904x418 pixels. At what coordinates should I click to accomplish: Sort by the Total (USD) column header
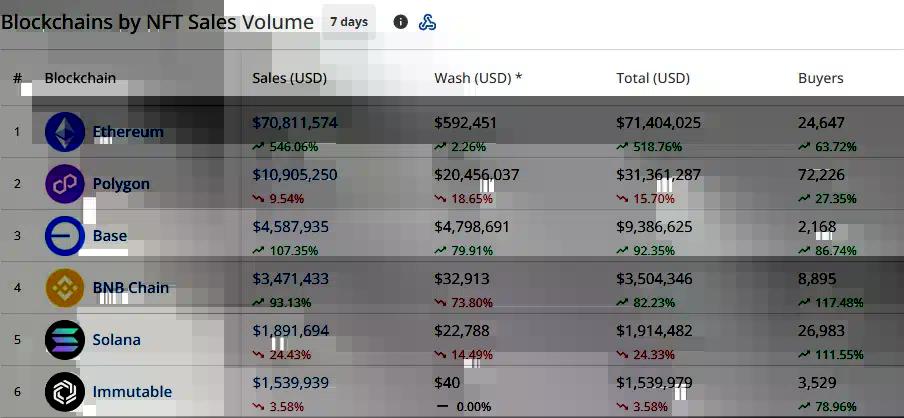click(x=653, y=78)
